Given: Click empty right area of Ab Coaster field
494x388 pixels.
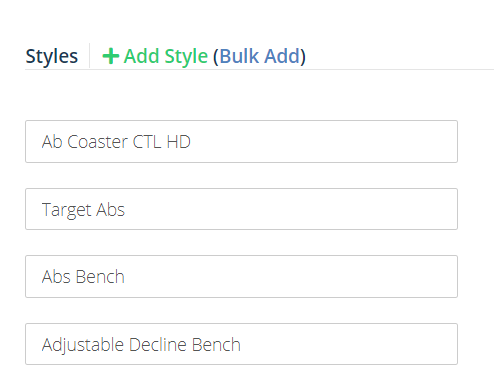Looking at the screenshot, I should coord(333,142).
